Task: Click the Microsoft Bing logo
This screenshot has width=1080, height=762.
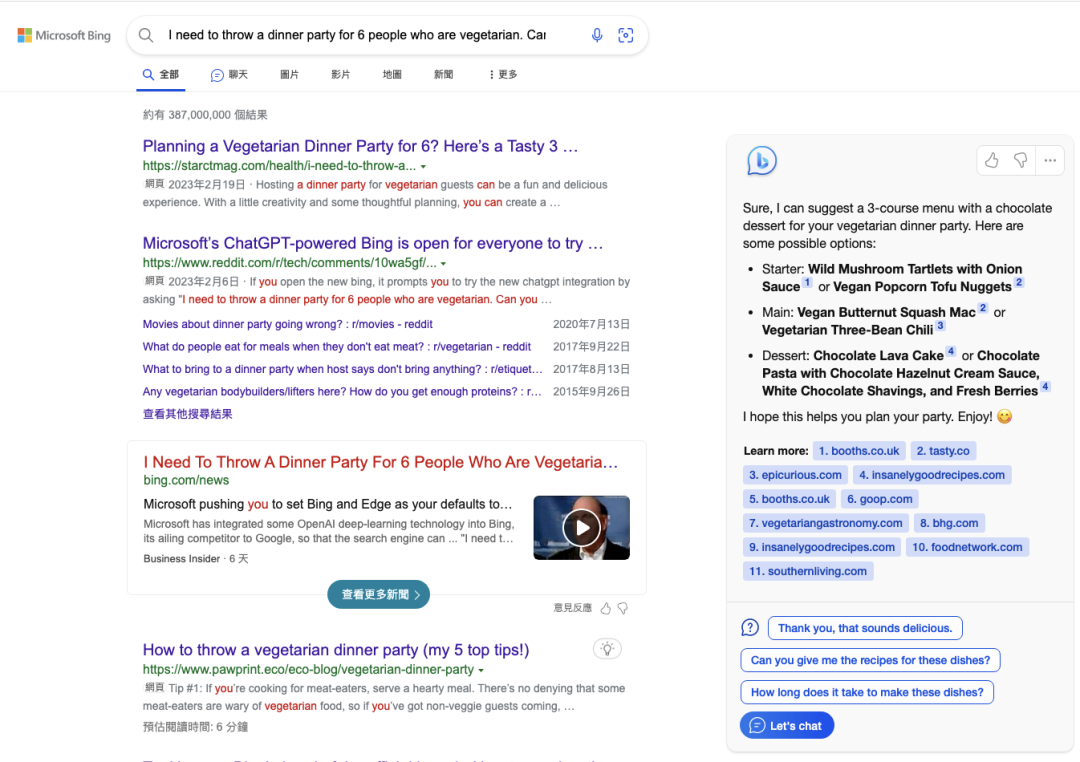Action: pos(63,35)
